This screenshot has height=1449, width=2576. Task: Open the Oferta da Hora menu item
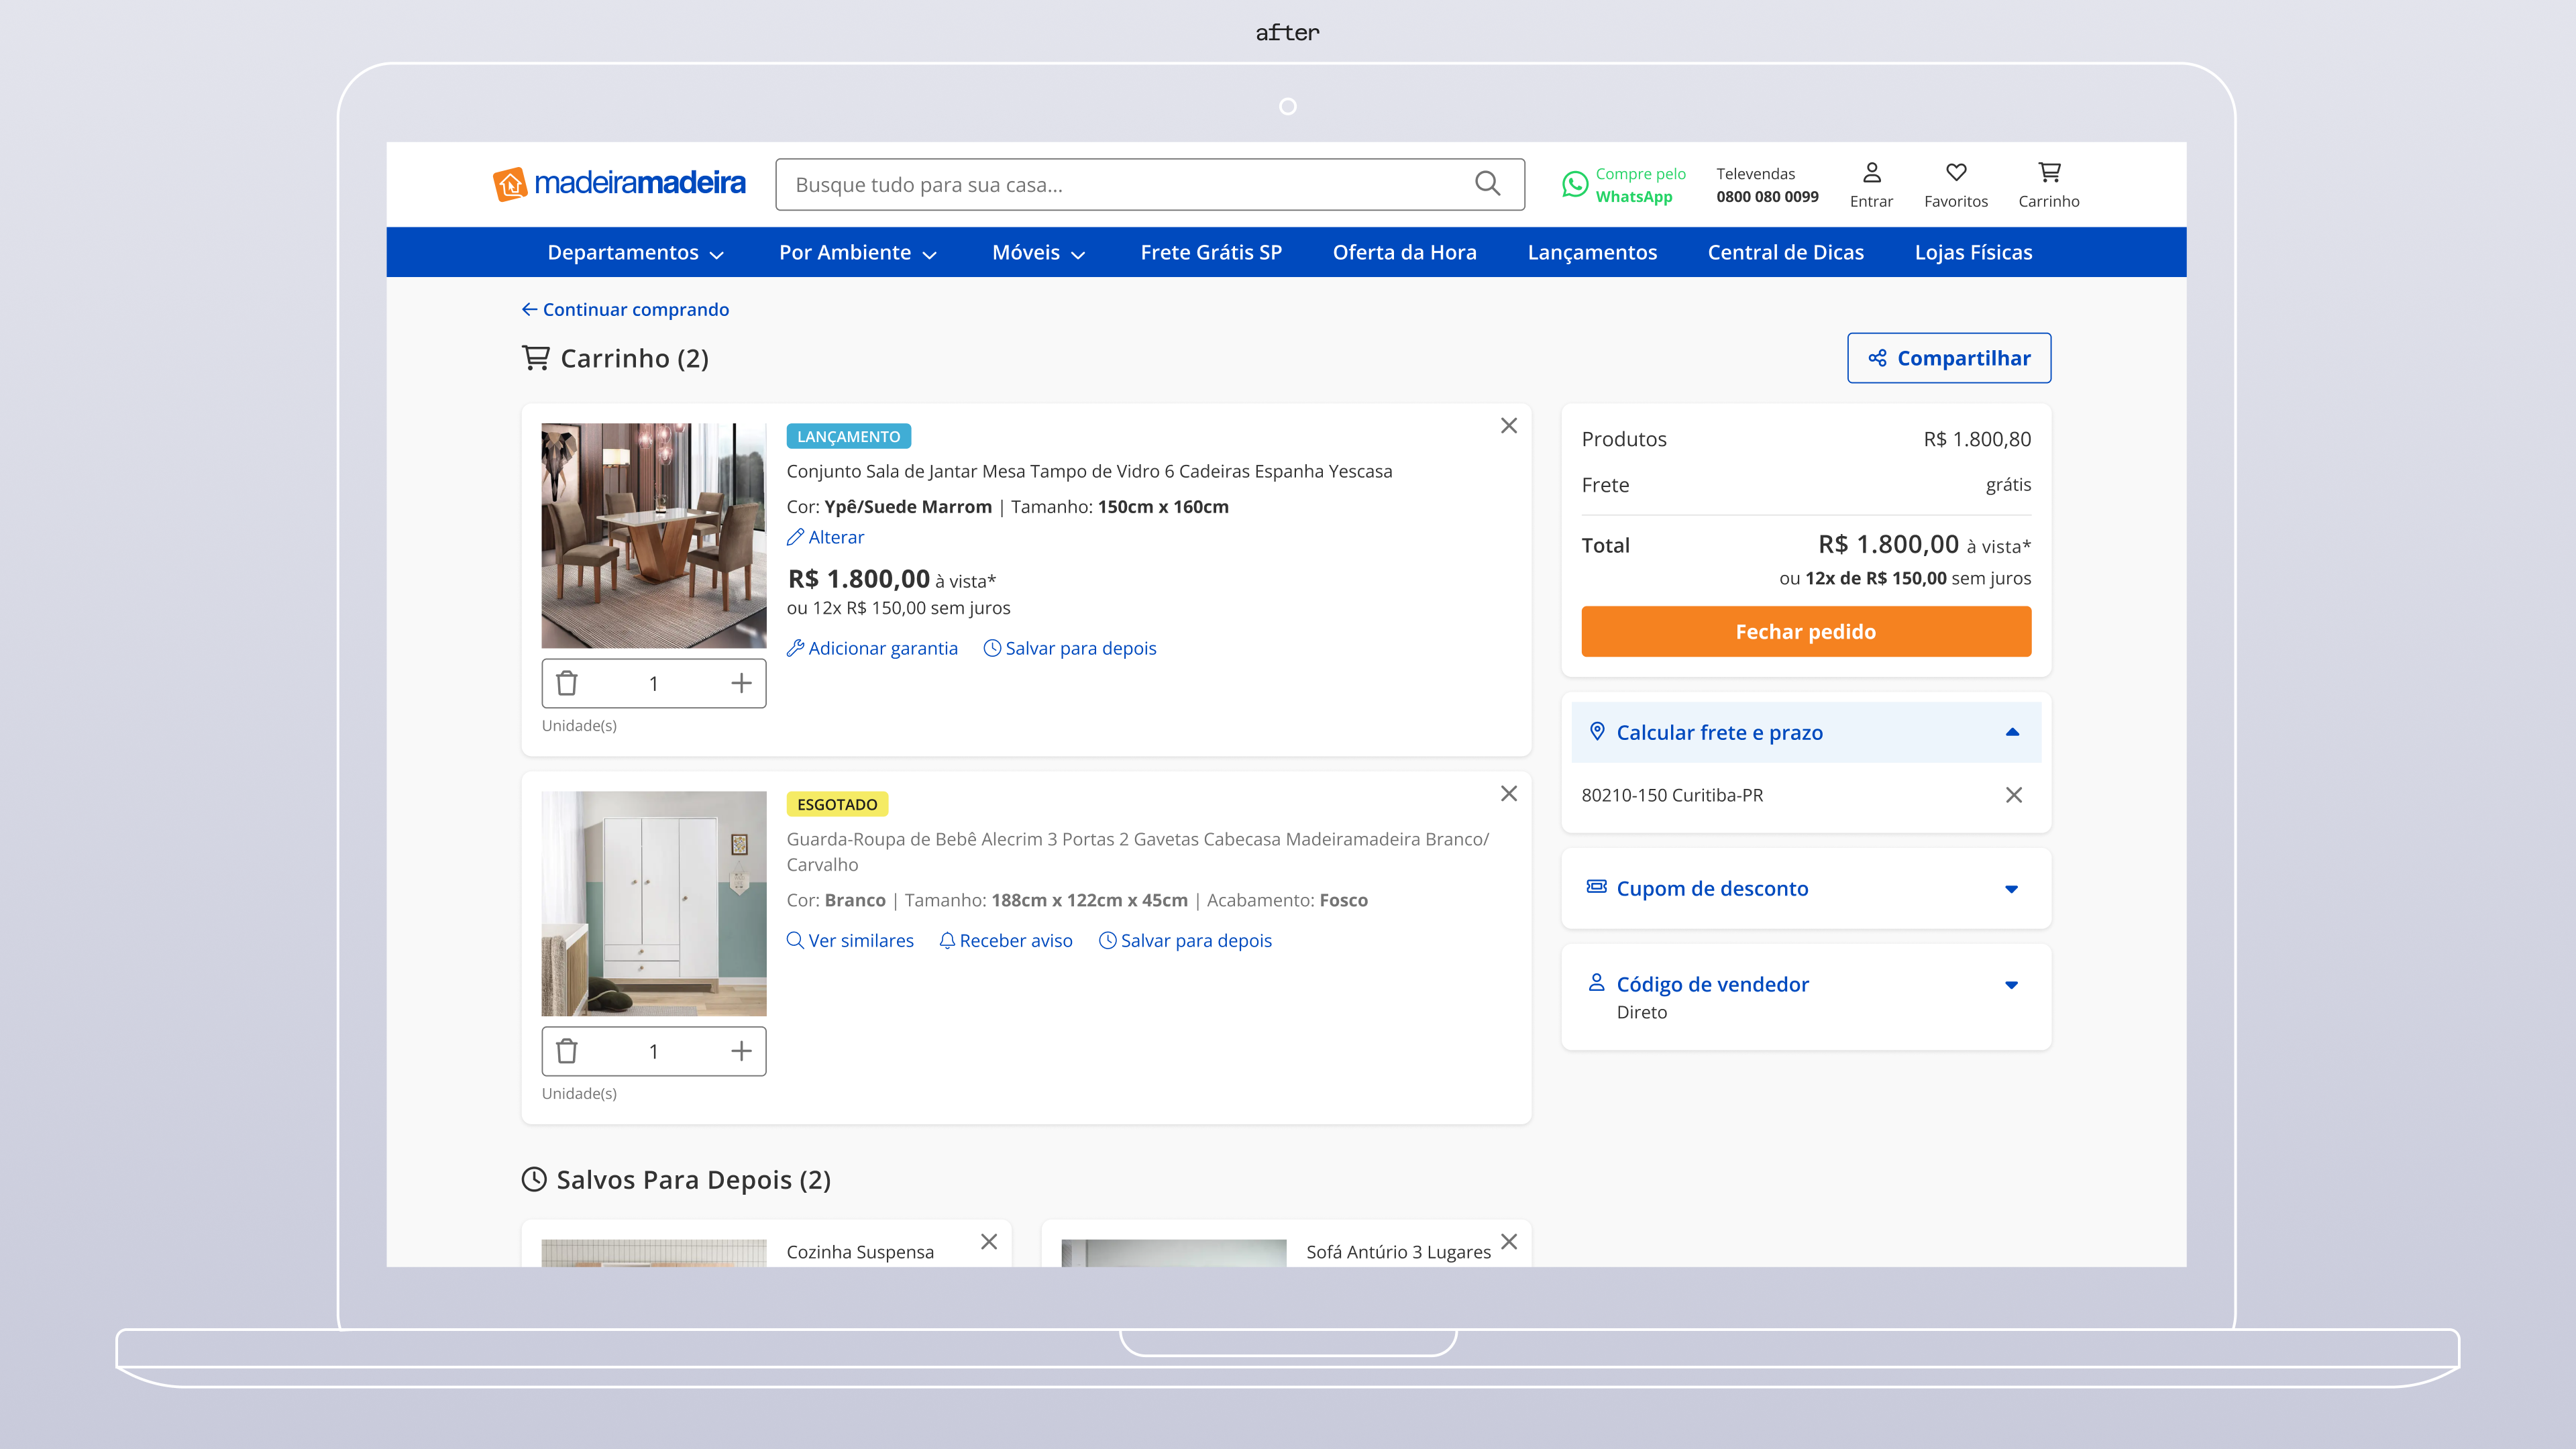tap(1404, 252)
